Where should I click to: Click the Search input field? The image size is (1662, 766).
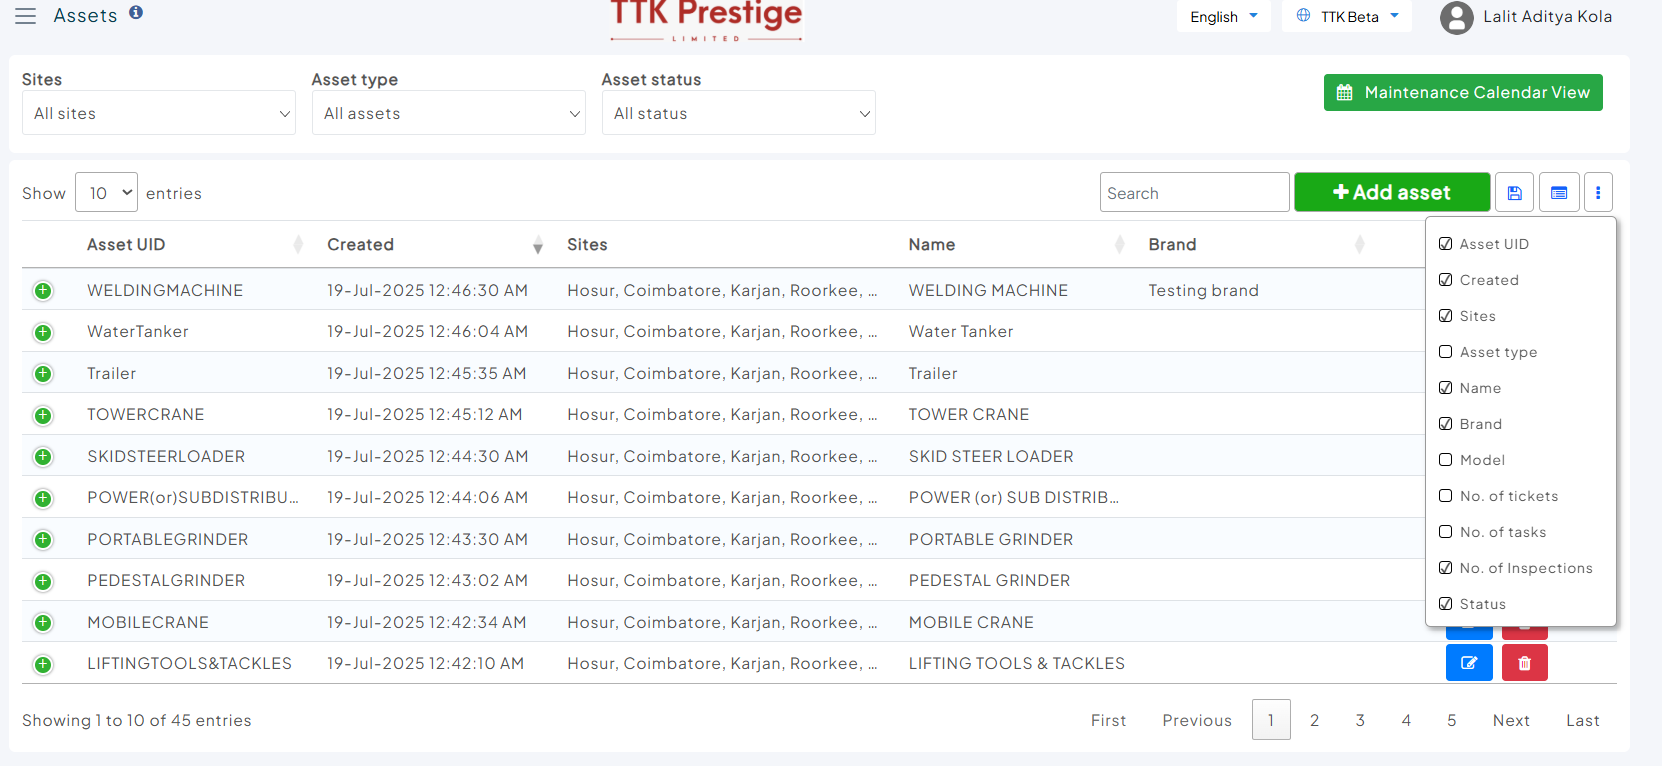(x=1194, y=193)
